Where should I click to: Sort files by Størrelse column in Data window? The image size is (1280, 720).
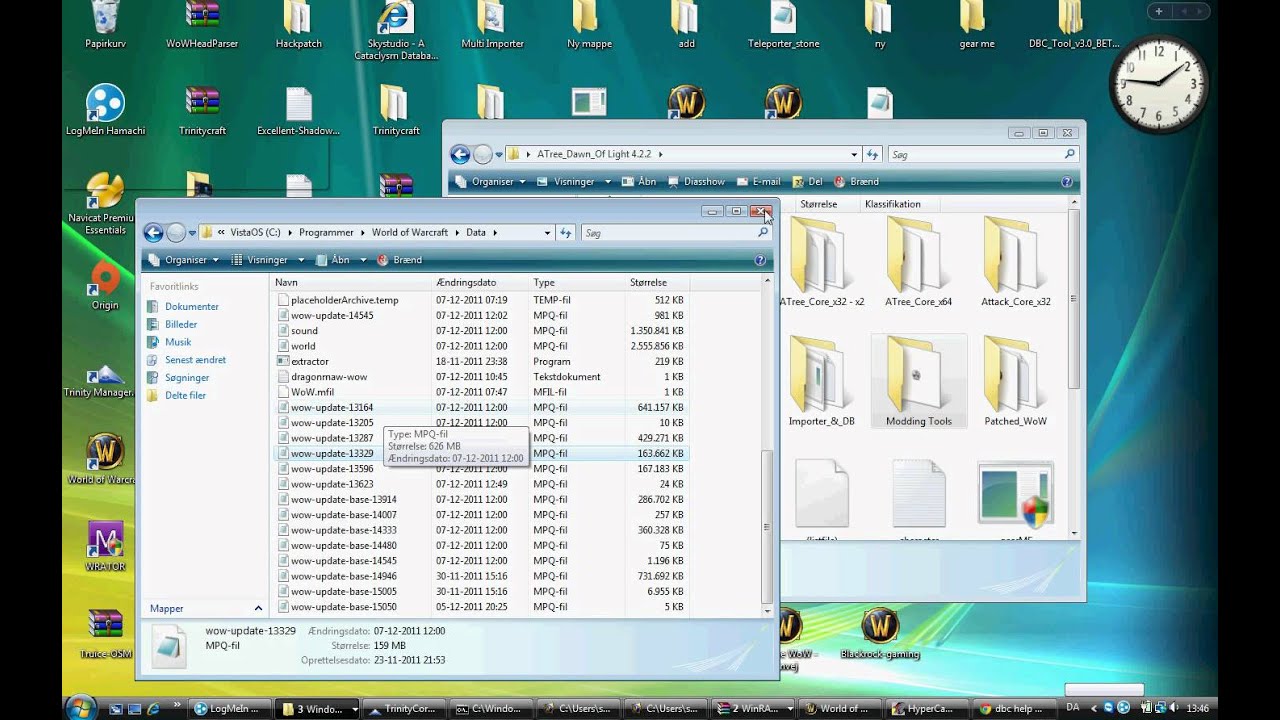[x=657, y=283]
